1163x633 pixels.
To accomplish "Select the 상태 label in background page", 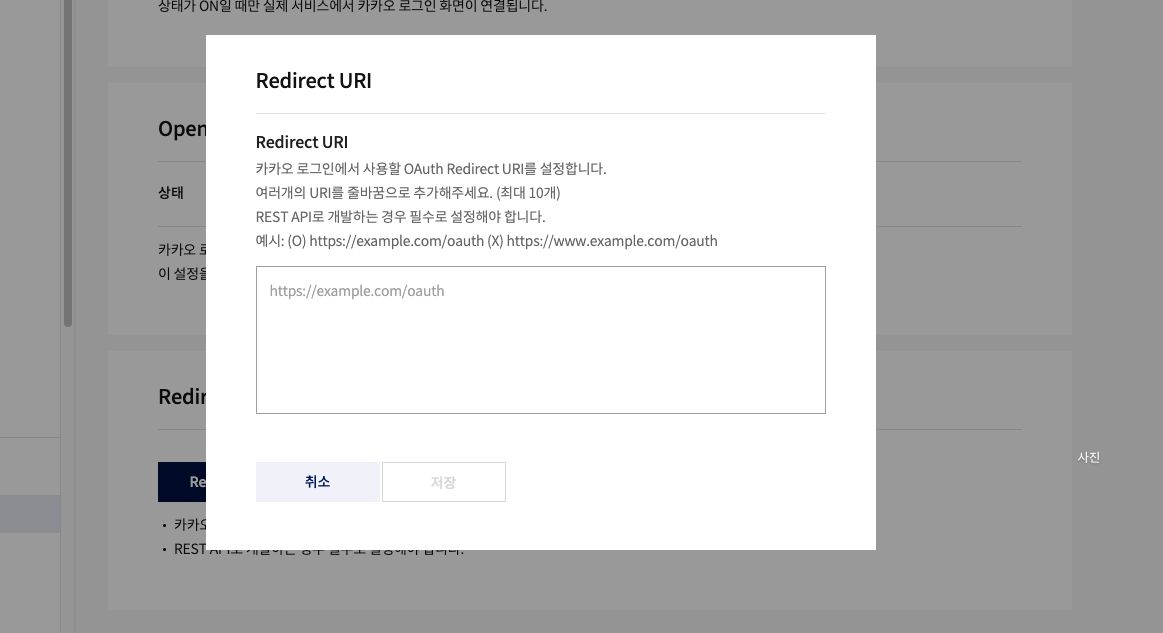I will [171, 192].
